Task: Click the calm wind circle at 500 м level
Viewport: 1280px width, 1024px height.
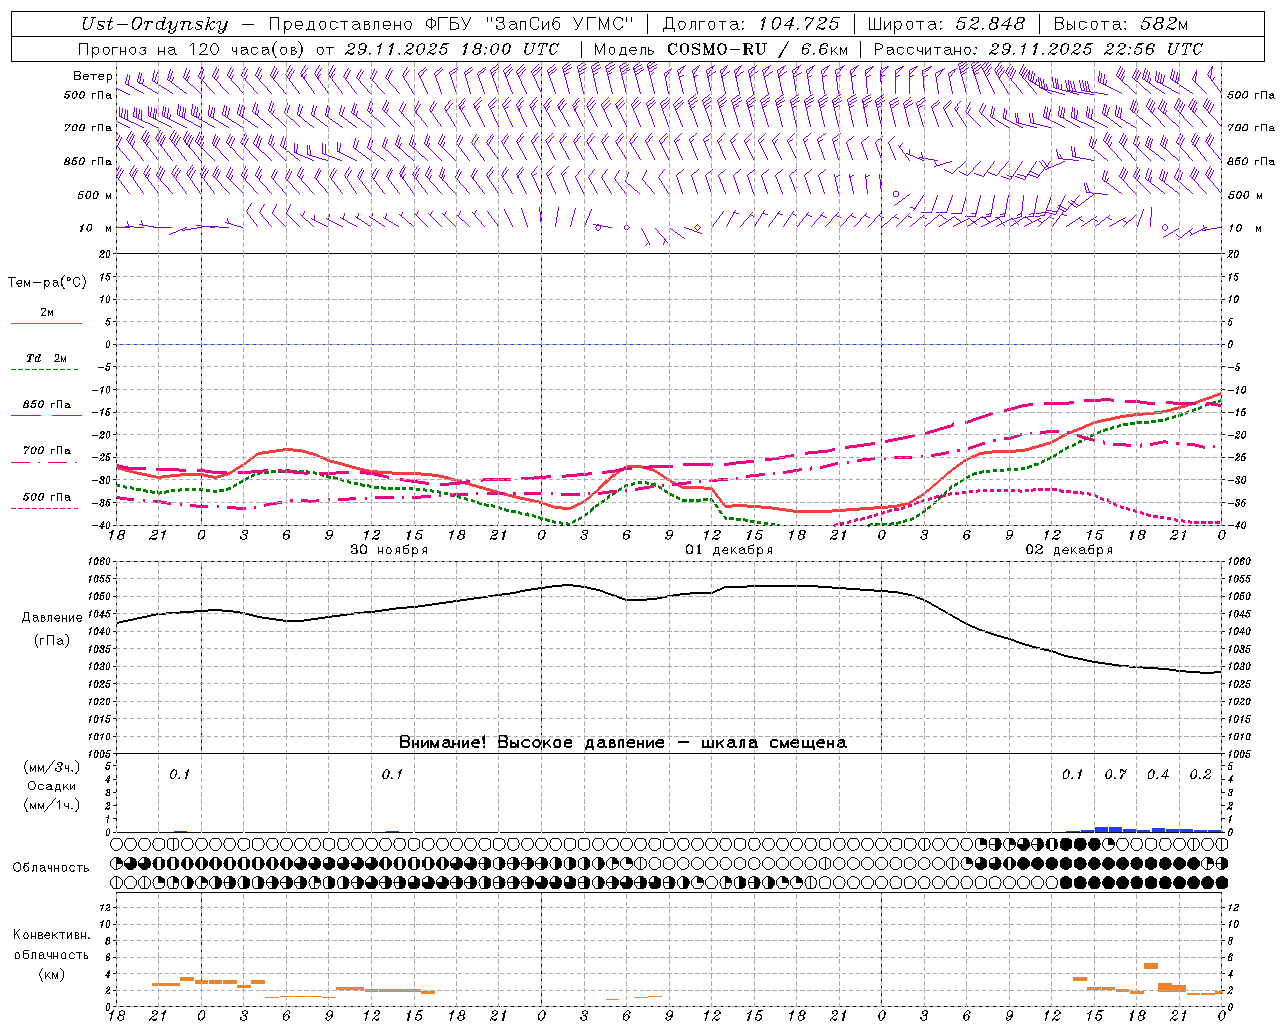Action: click(x=896, y=194)
